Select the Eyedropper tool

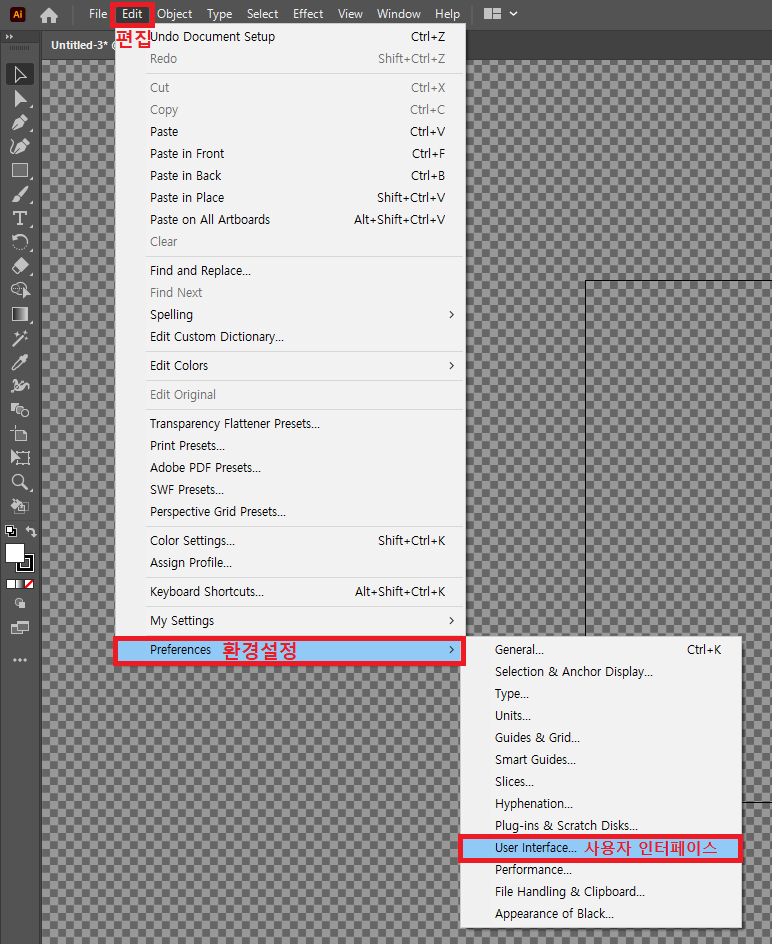[x=20, y=362]
